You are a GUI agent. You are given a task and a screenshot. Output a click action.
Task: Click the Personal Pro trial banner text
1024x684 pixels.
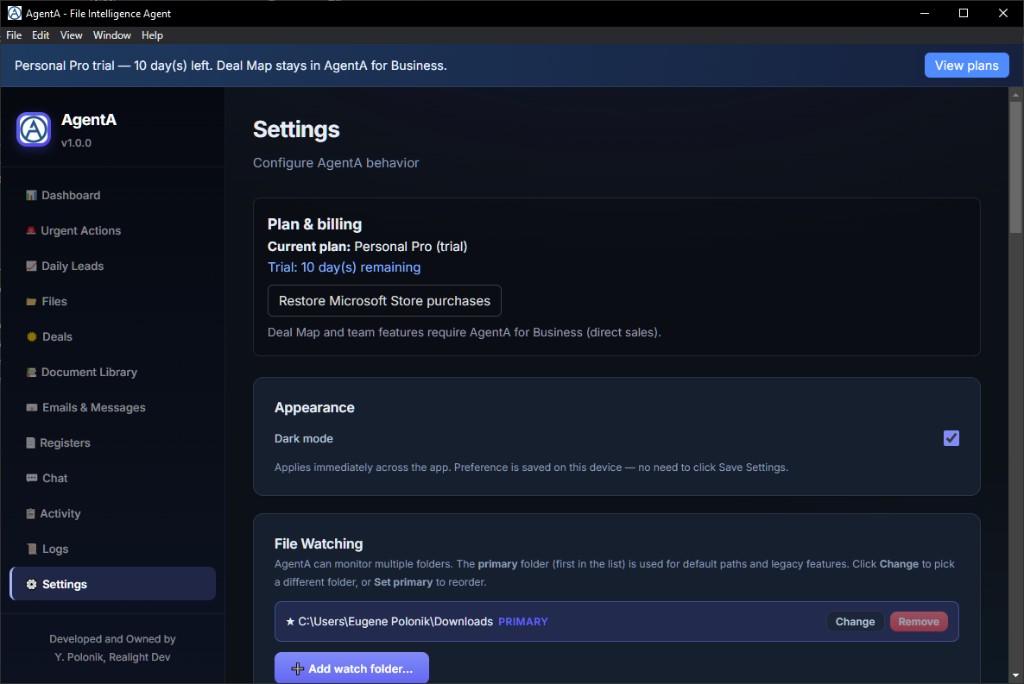pos(231,65)
